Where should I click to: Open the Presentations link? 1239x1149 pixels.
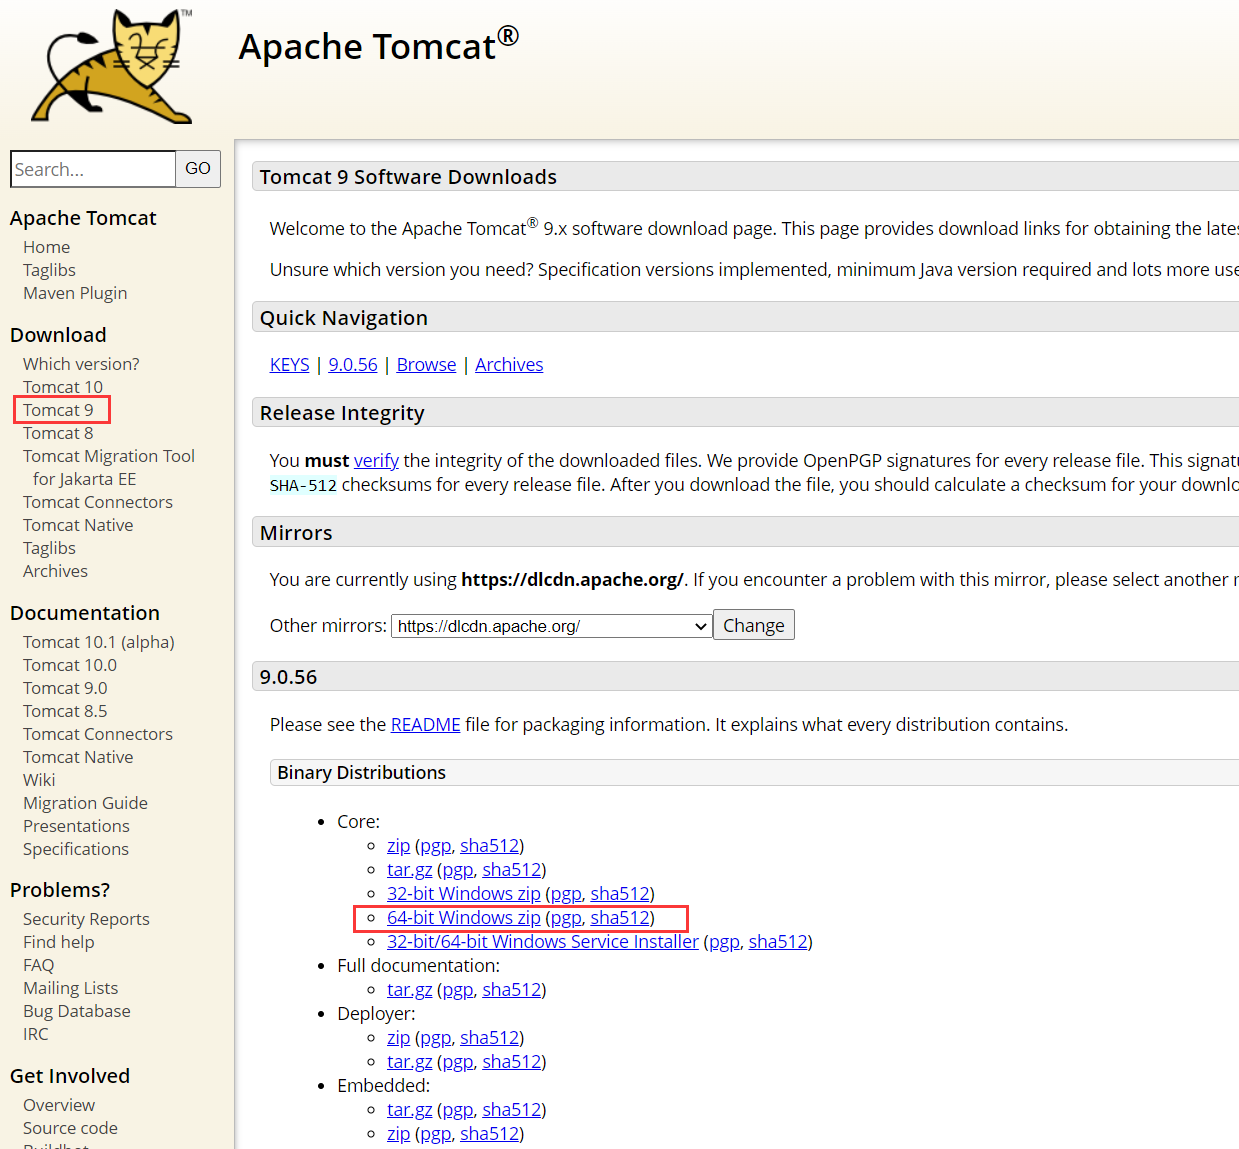pyautogui.click(x=76, y=826)
